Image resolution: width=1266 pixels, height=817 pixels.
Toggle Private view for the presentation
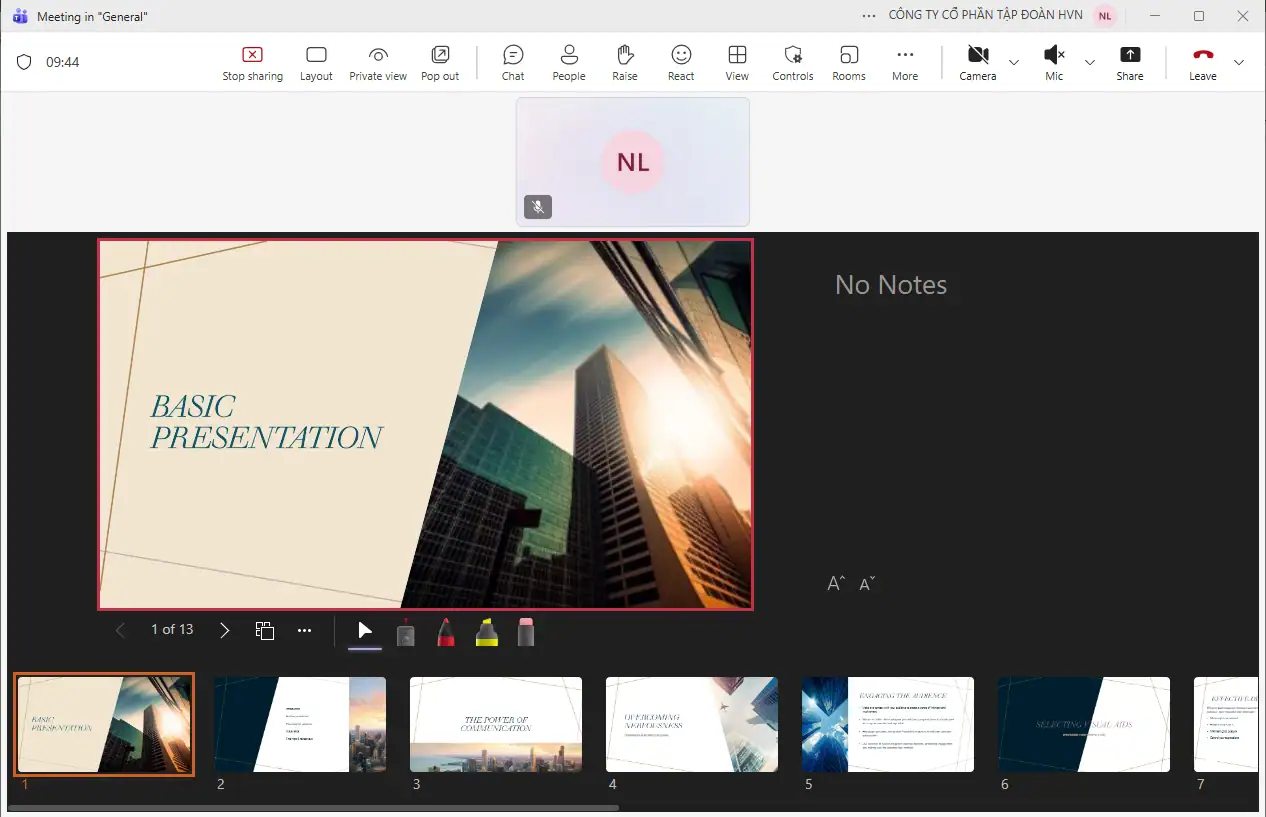[x=378, y=63]
